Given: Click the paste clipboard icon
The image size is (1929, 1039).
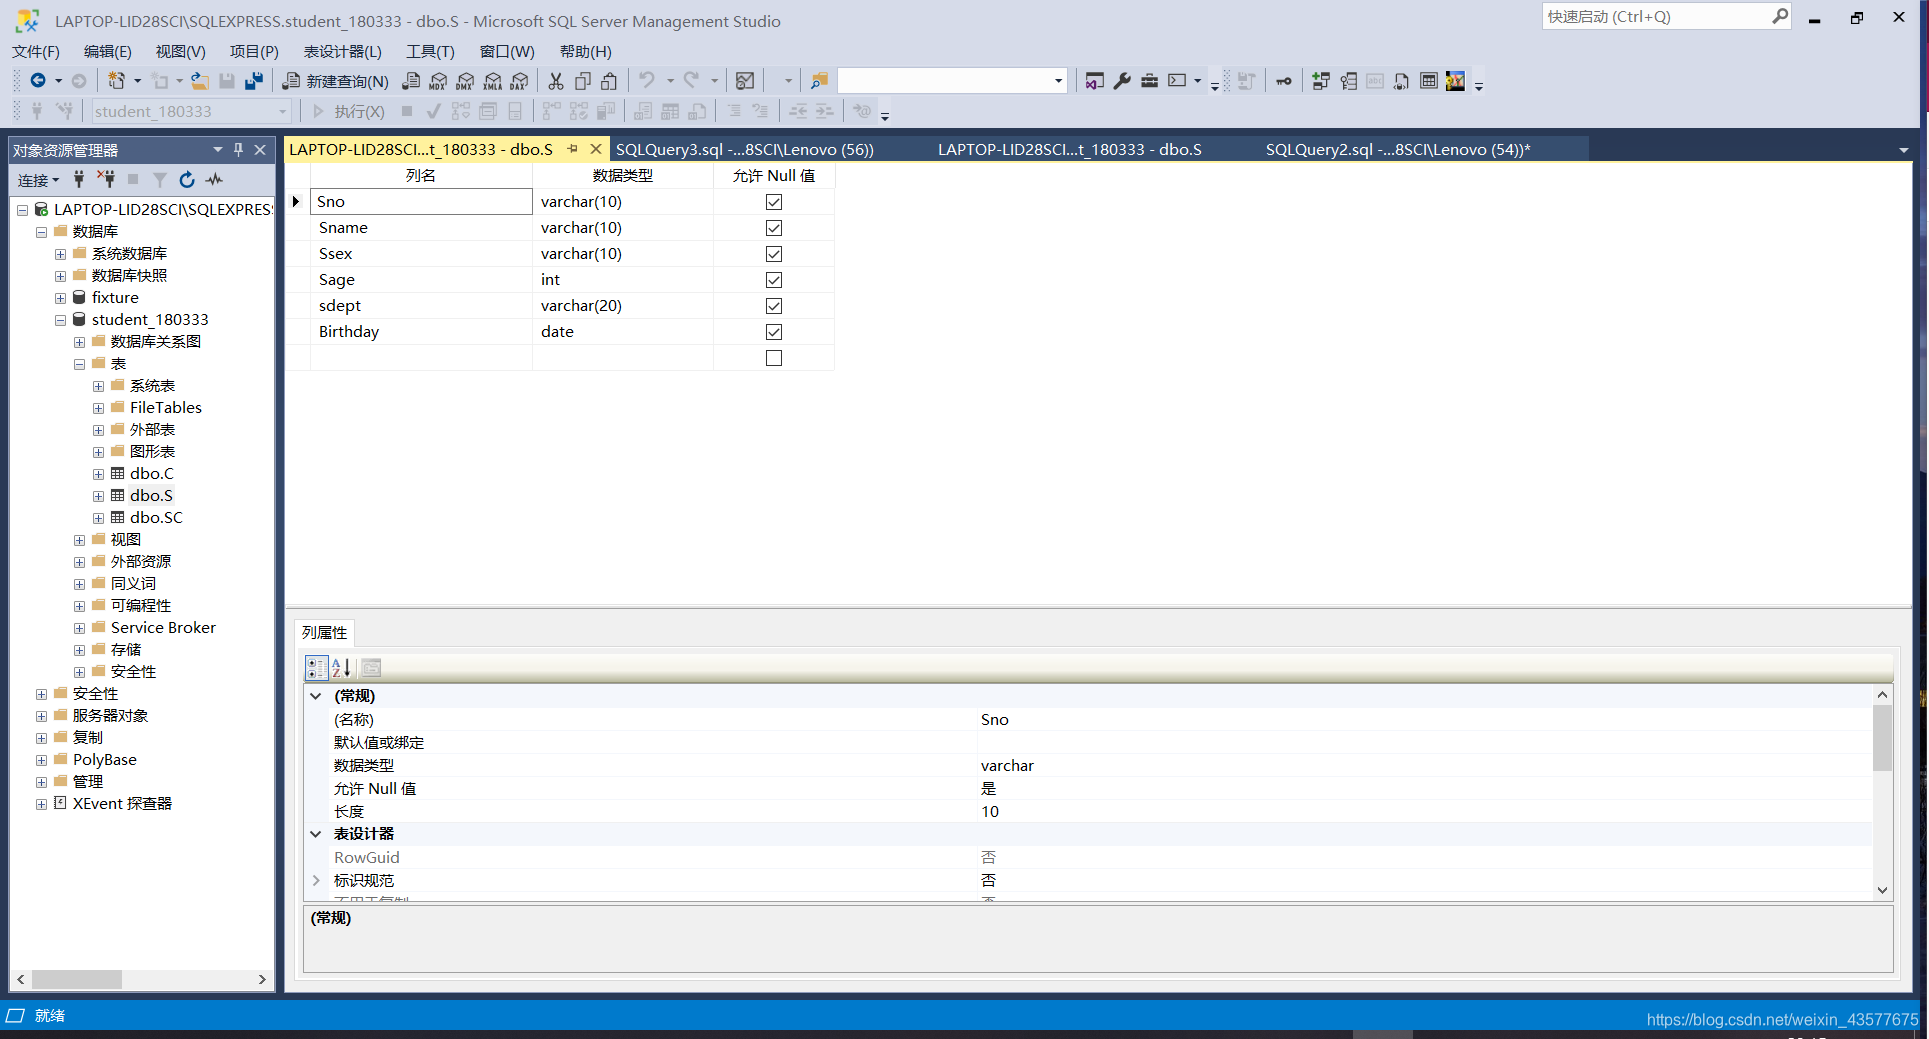Looking at the screenshot, I should (x=609, y=81).
